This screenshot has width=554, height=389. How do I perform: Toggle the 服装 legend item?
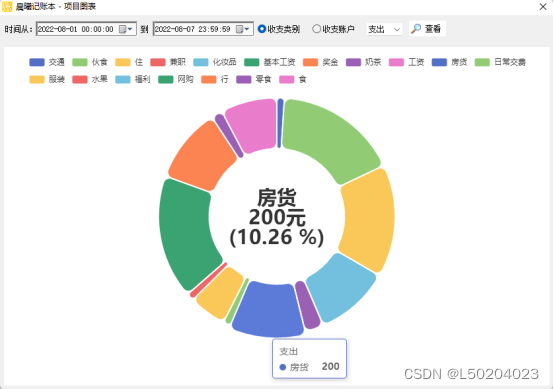point(47,79)
